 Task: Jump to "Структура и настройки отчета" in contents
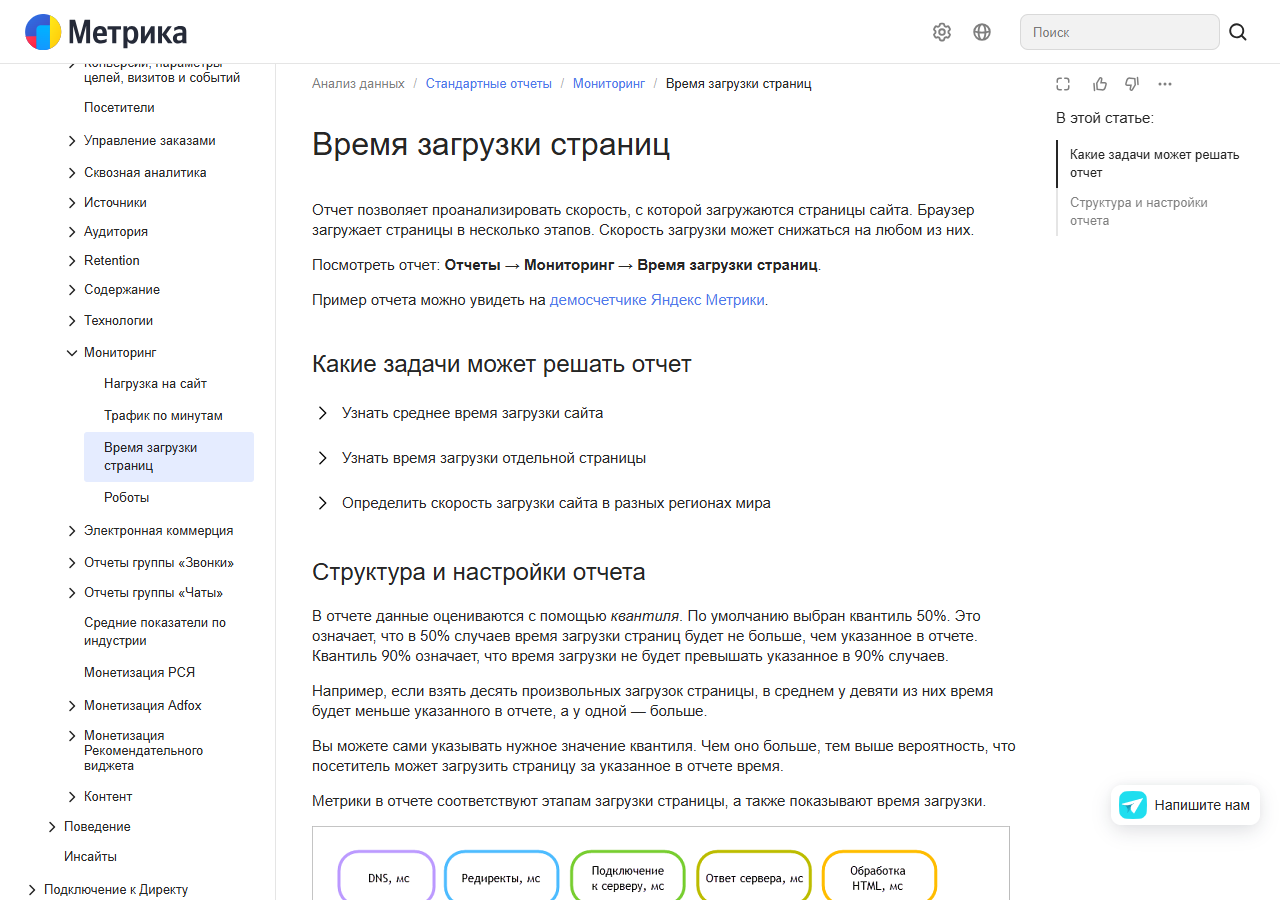point(1139,212)
